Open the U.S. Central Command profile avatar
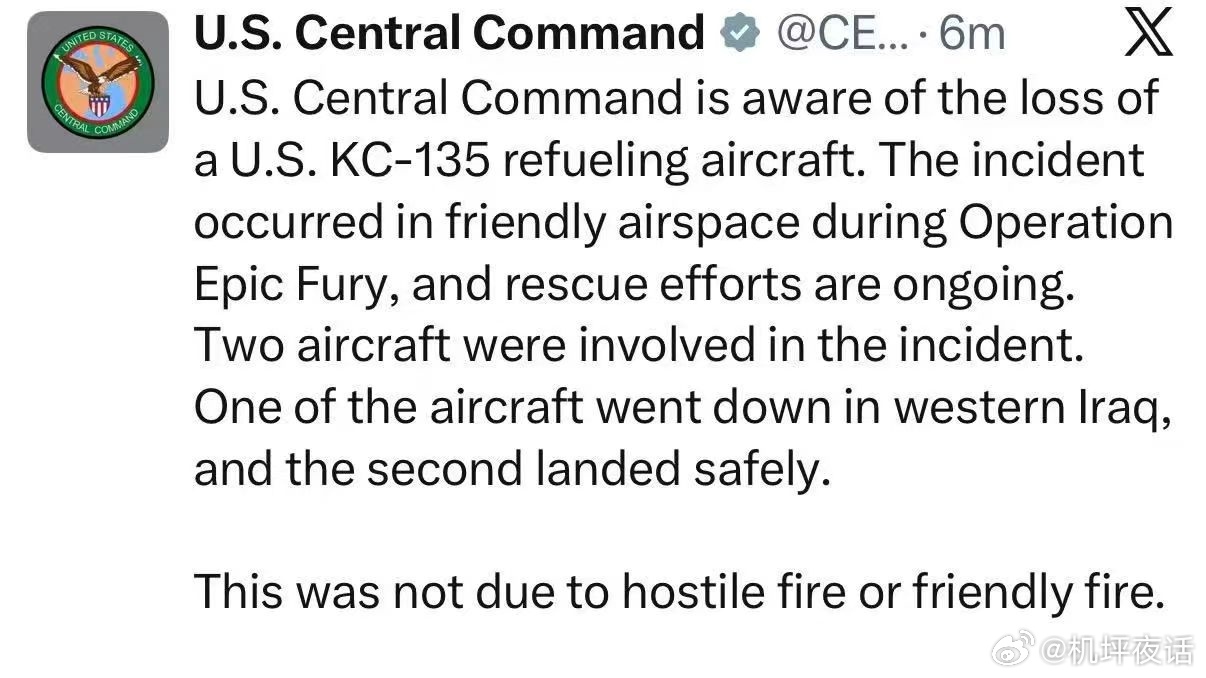This screenshot has width=1206, height=678. coord(98,81)
